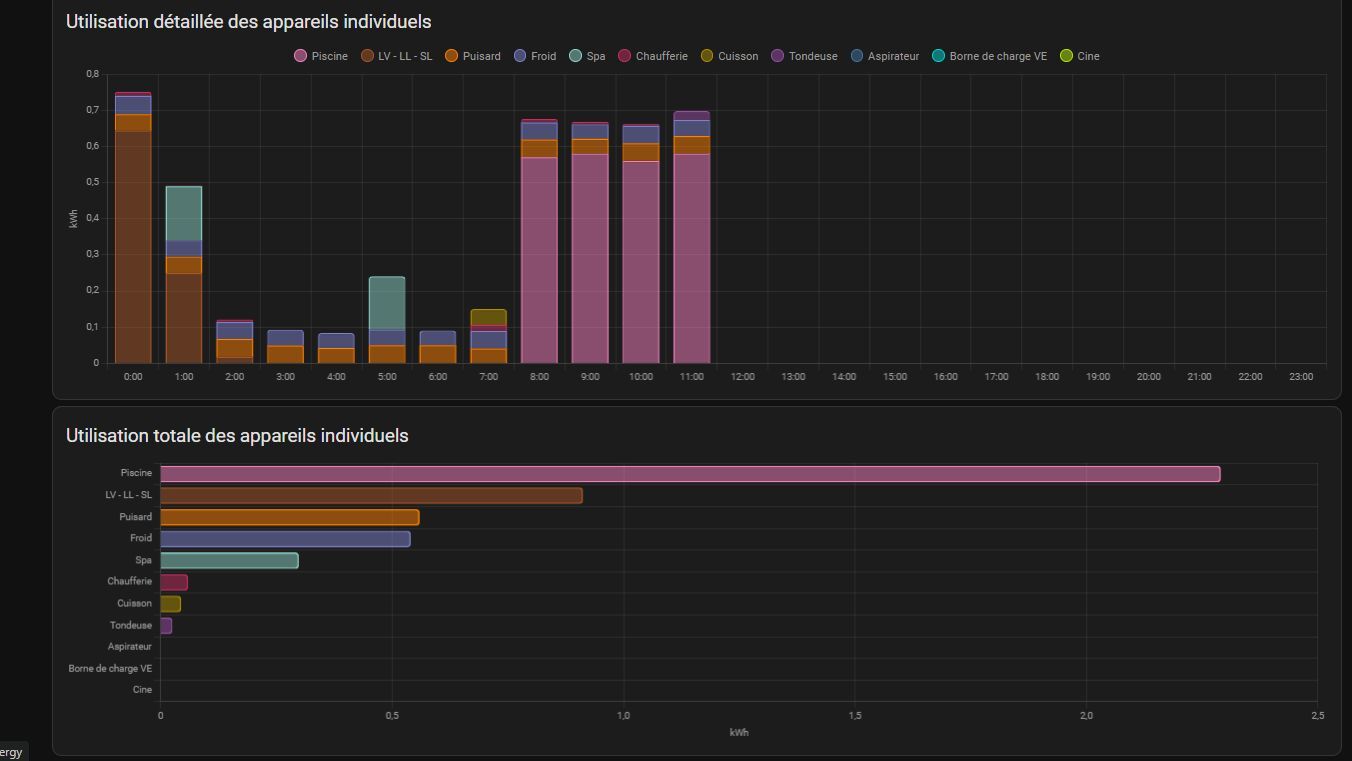The height and width of the screenshot is (761, 1352).
Task: Toggle the Froid legend entry
Action: 534,56
